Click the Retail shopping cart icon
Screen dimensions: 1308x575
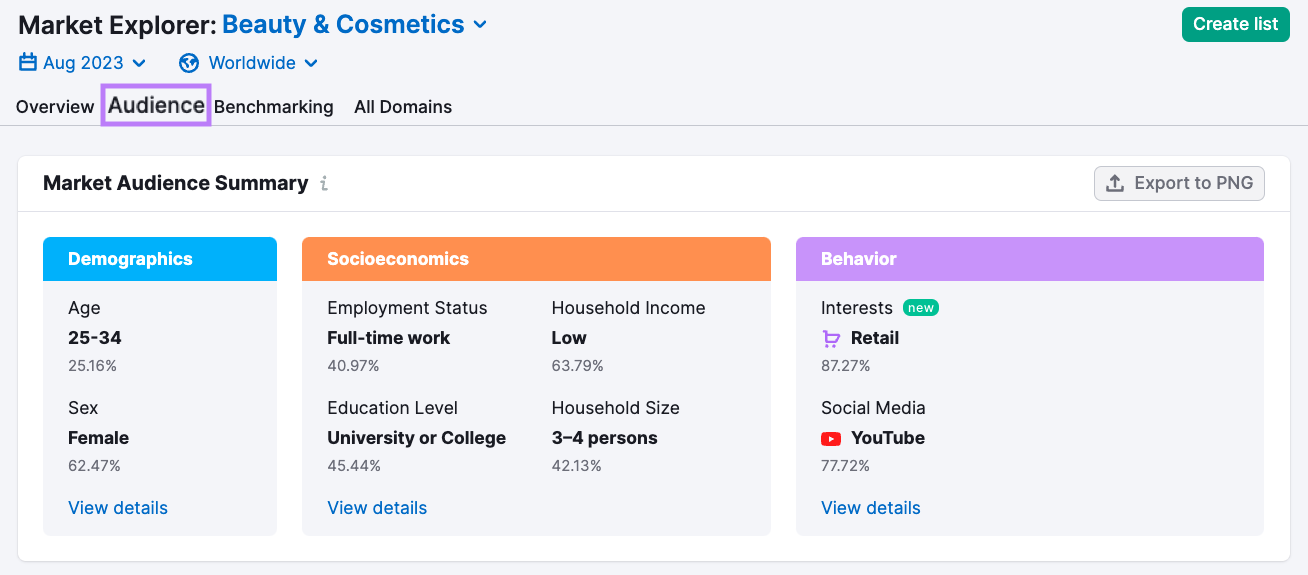tap(831, 339)
